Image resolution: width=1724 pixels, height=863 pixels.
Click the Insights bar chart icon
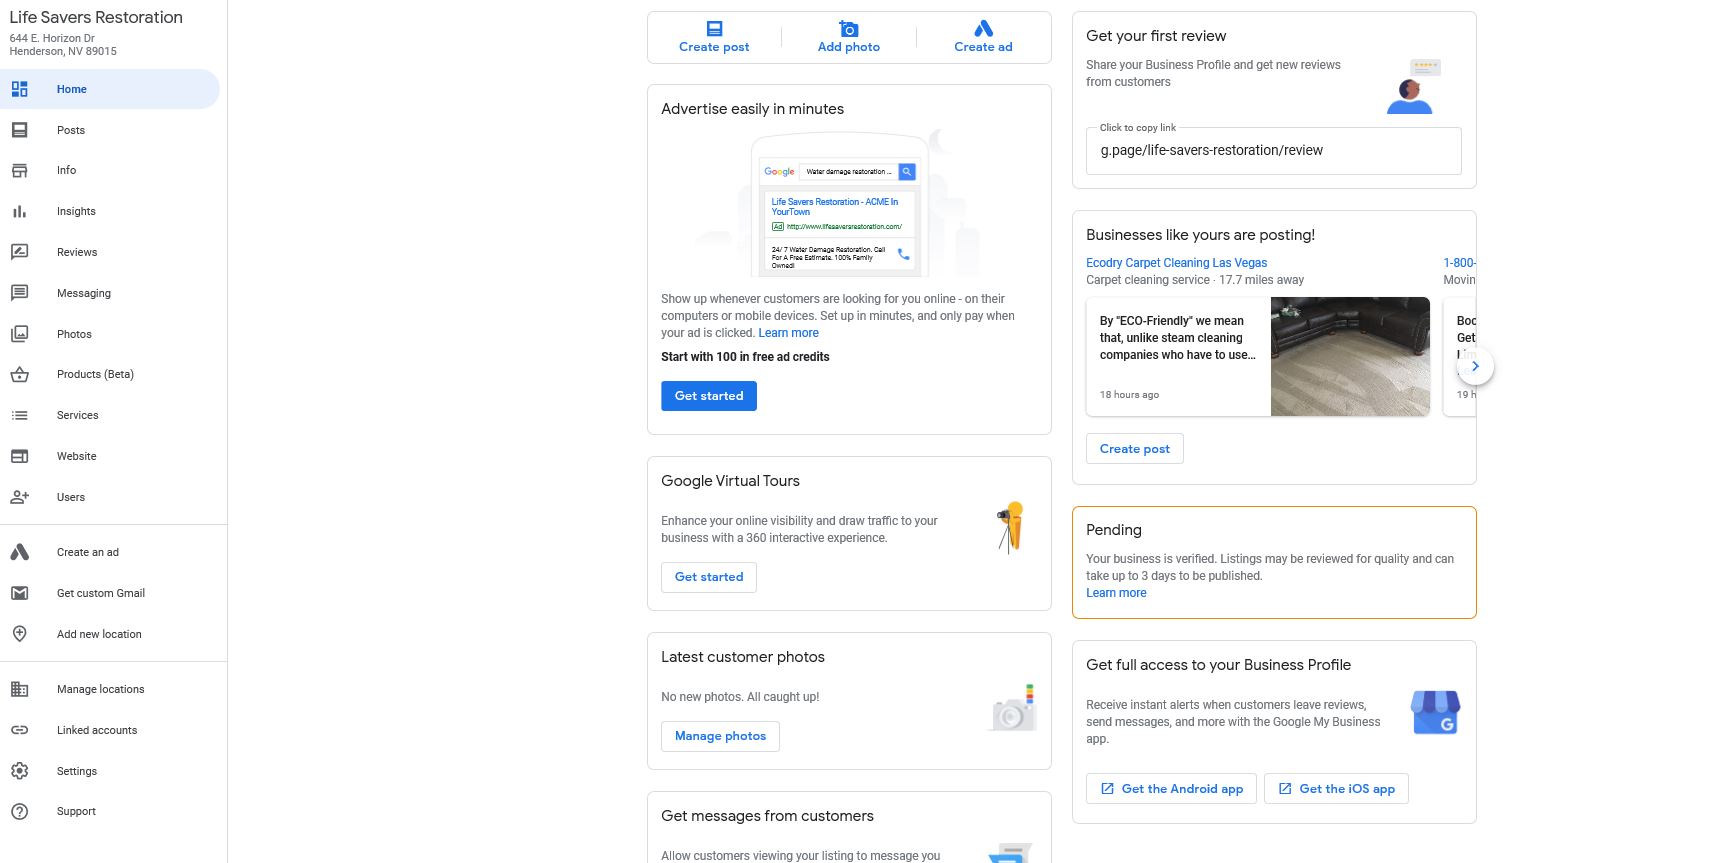19,211
